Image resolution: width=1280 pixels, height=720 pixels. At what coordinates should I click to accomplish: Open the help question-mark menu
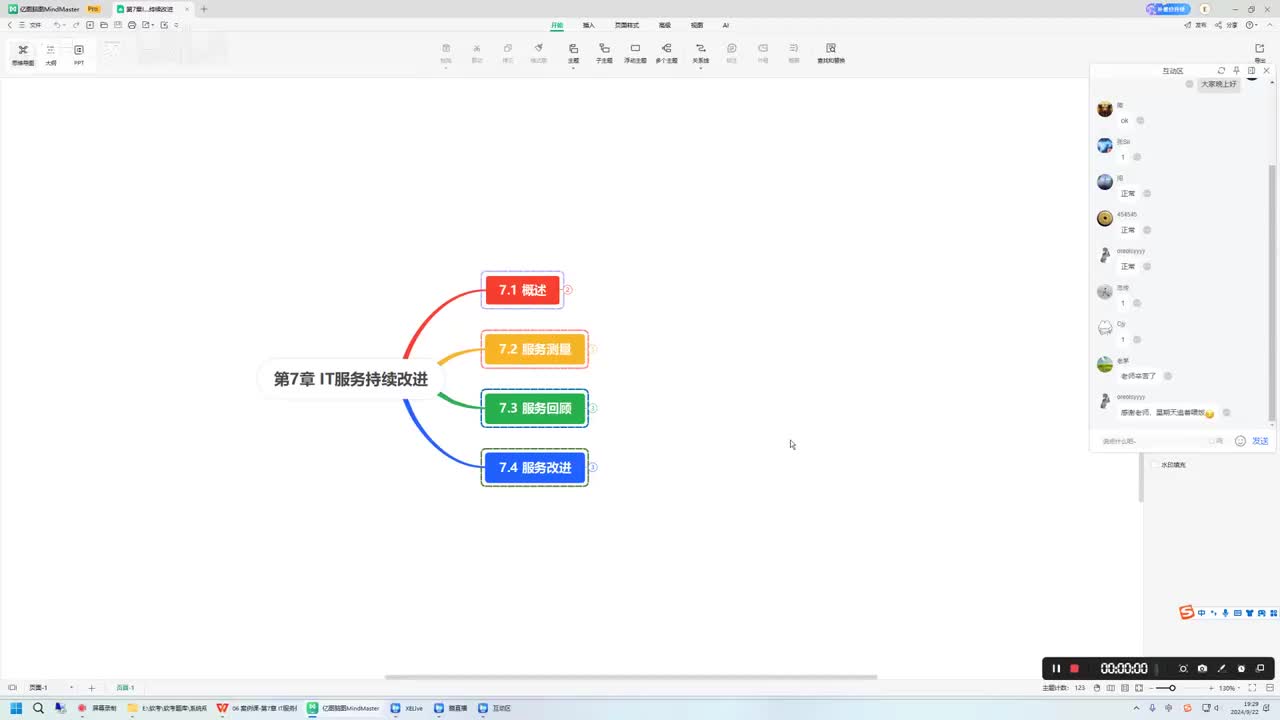pos(1251,25)
